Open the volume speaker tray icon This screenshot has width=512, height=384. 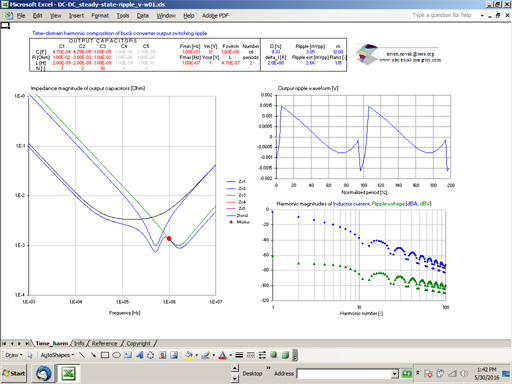click(x=464, y=374)
